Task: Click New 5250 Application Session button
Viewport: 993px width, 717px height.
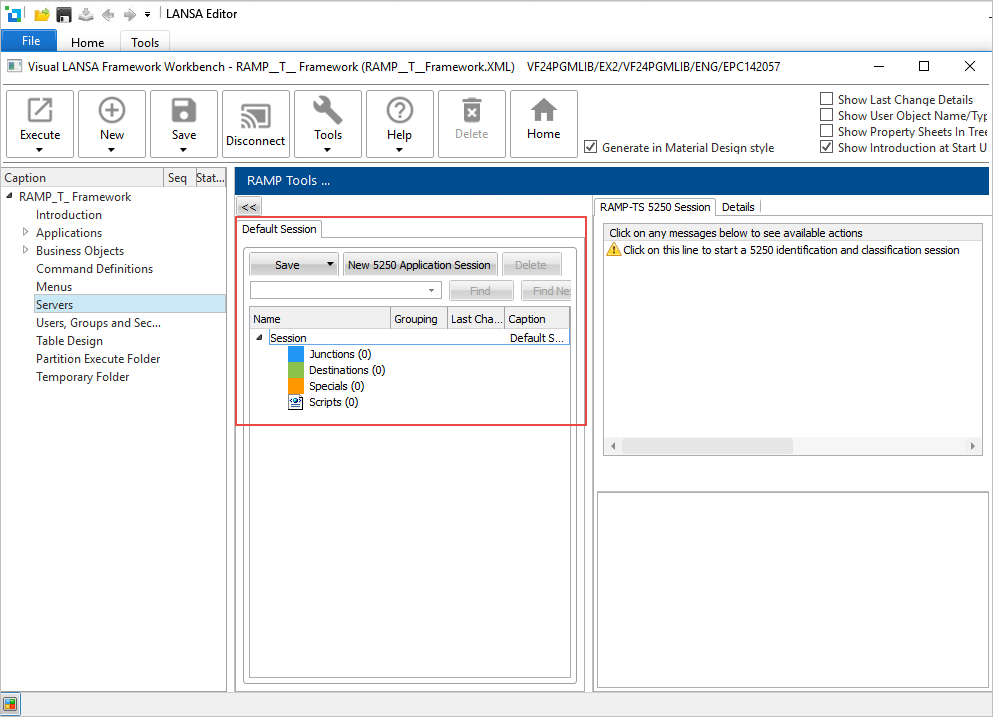Action: coord(419,265)
